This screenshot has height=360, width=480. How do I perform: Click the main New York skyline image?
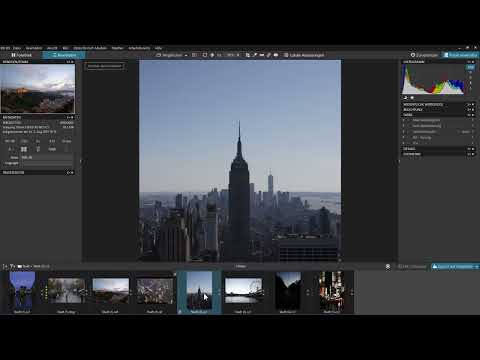(240, 161)
